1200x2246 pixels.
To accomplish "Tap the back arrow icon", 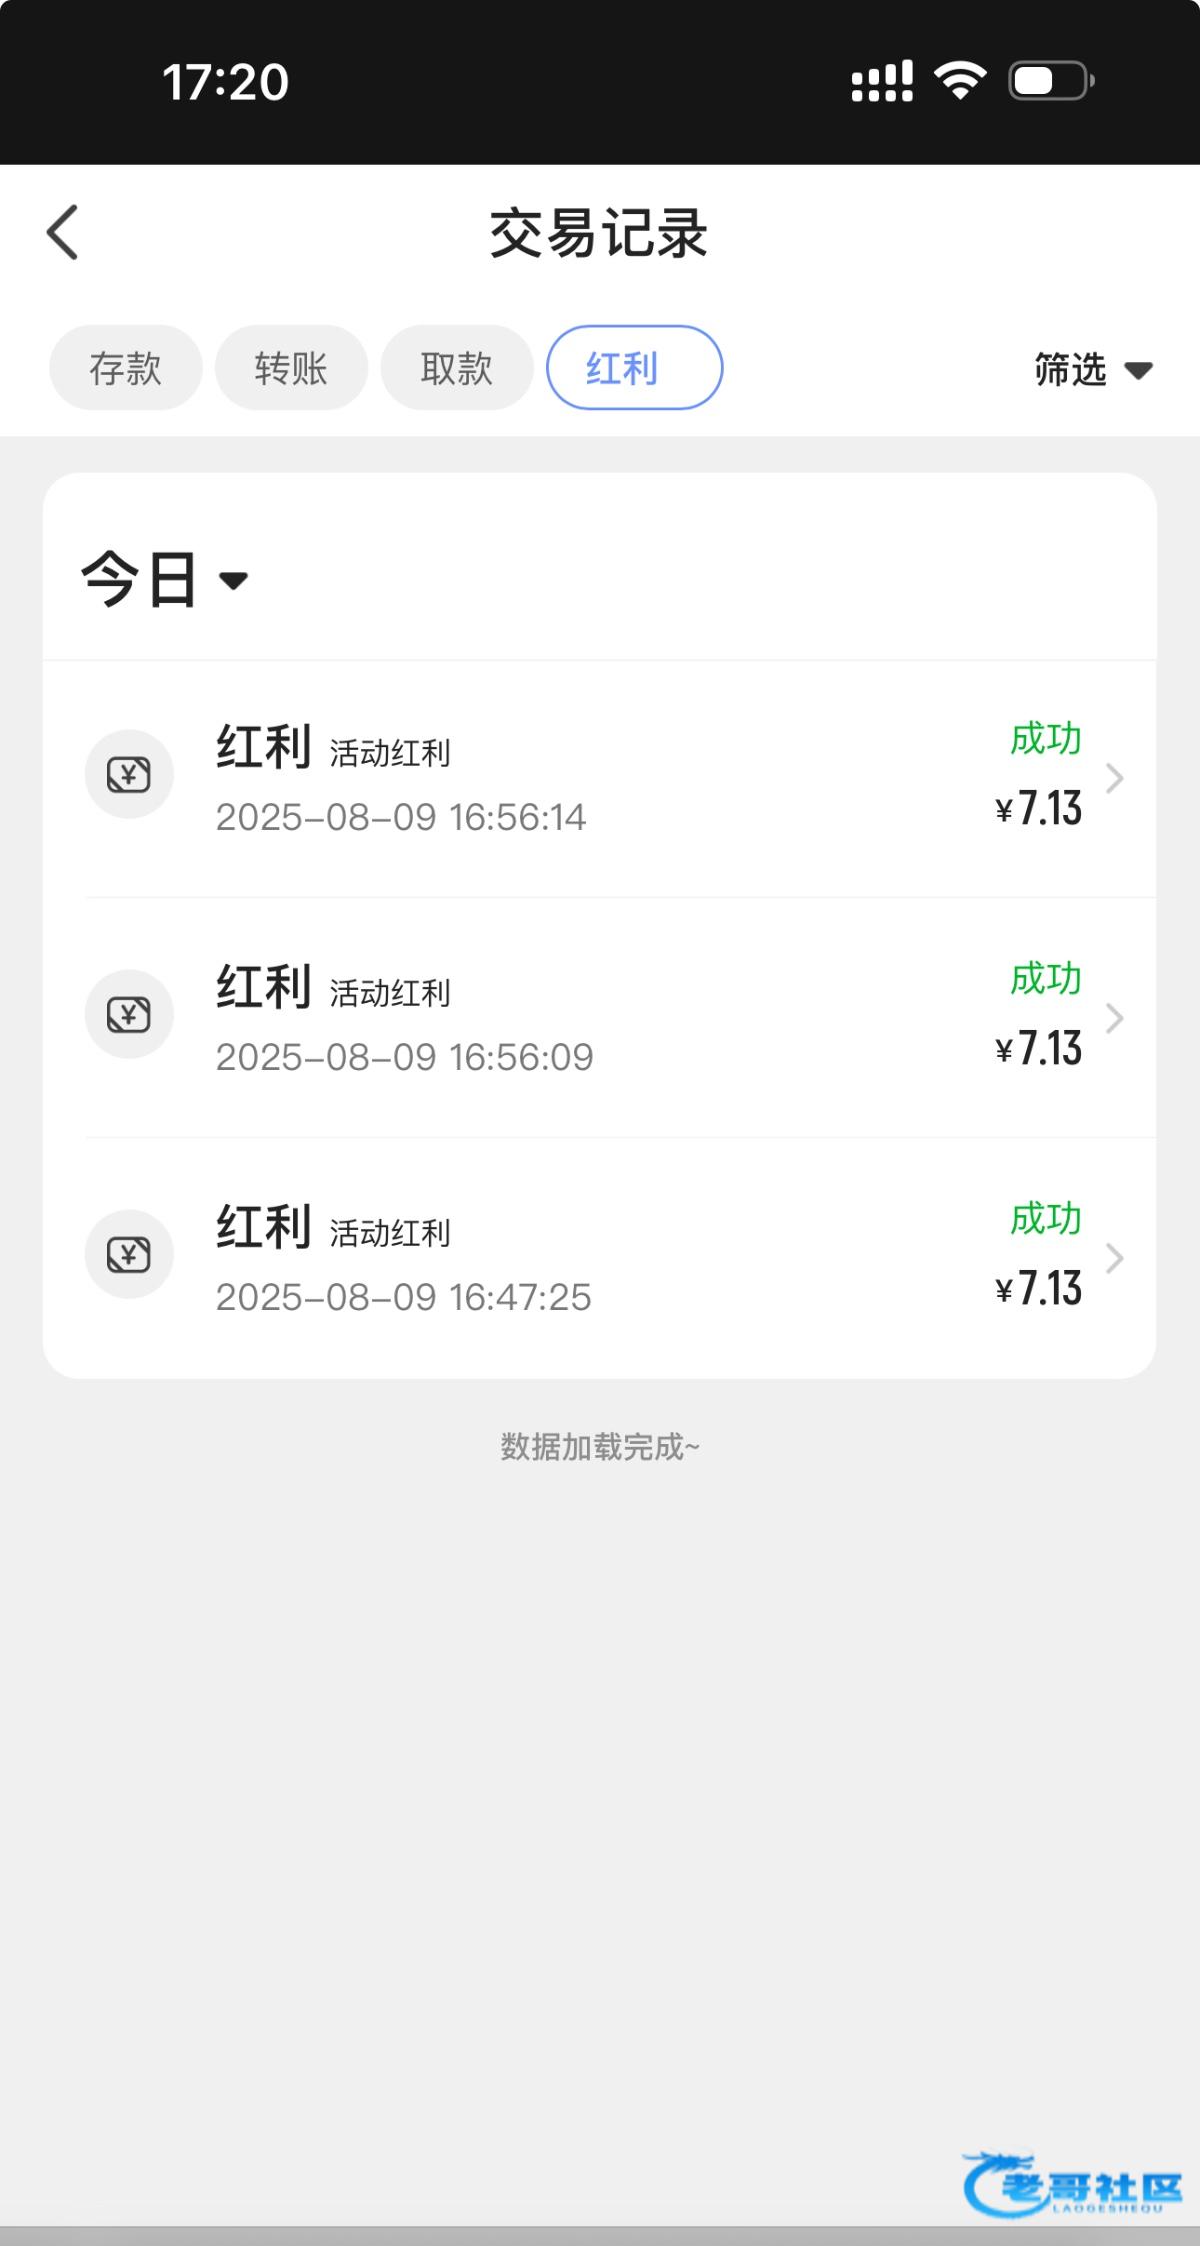I will click(x=63, y=233).
